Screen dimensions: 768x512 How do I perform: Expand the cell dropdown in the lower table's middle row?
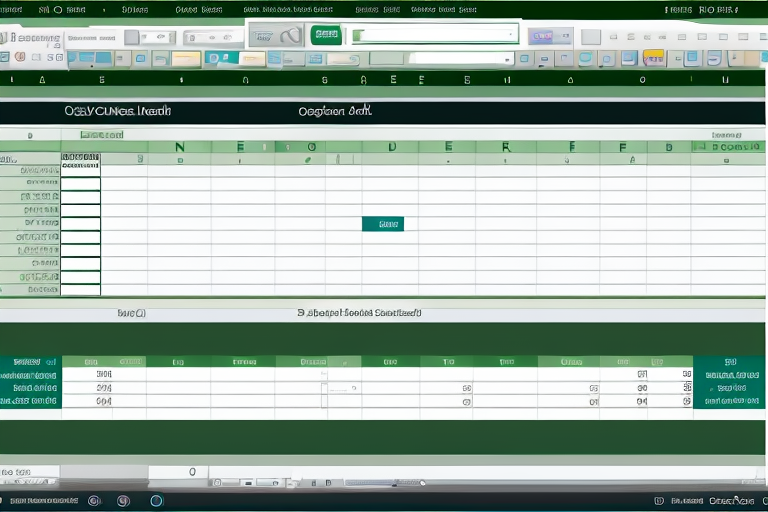coord(354,388)
